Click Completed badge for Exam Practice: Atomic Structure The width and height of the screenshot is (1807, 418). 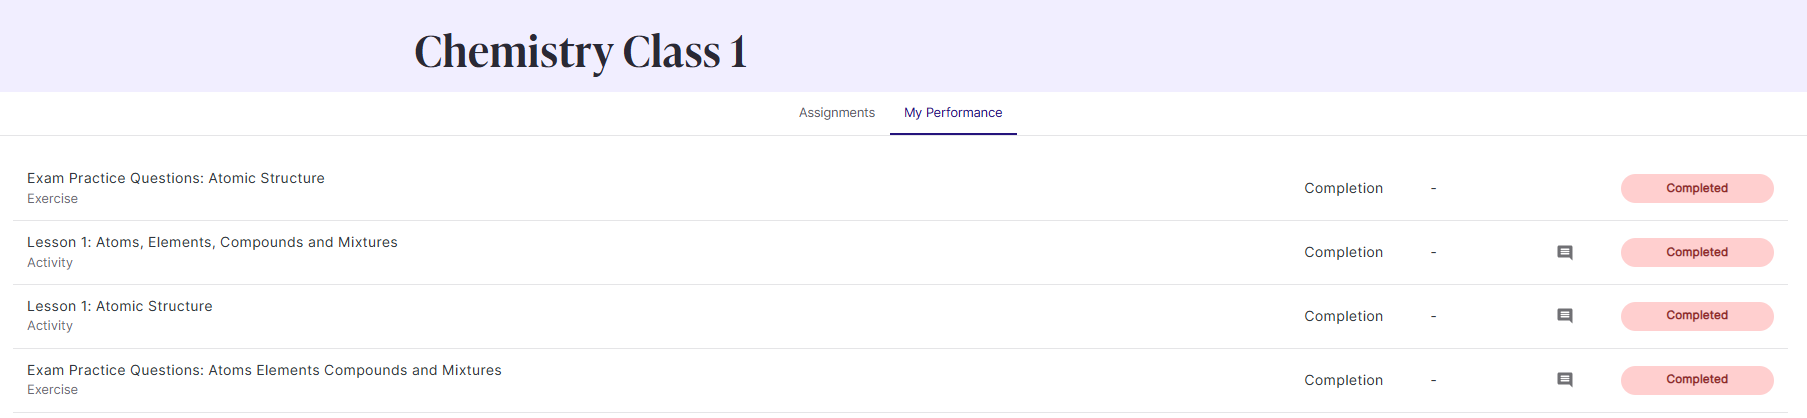[1697, 188]
